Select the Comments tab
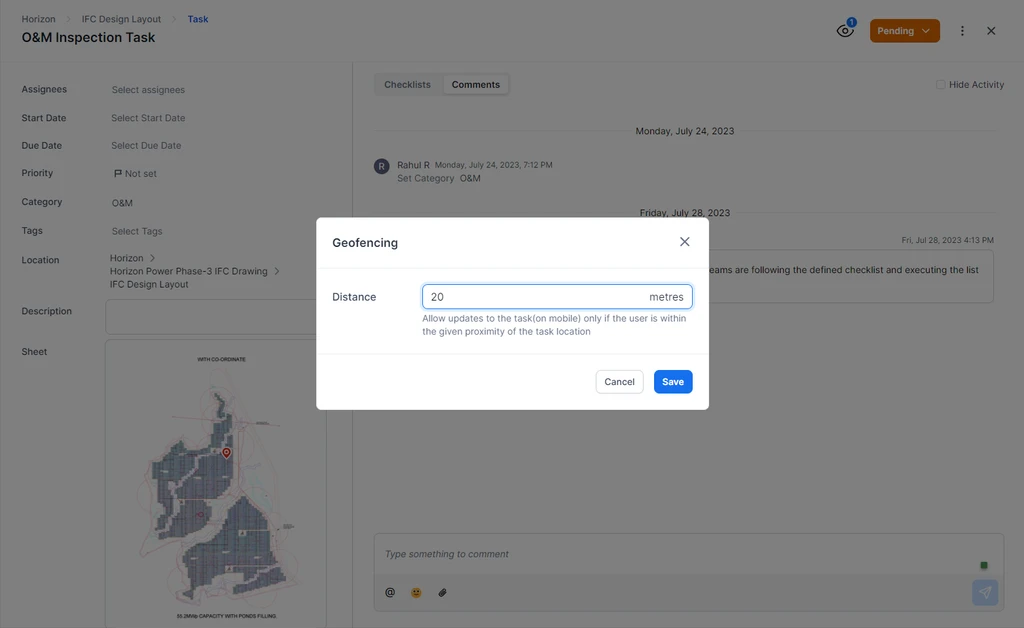1024x628 pixels. 475,85
